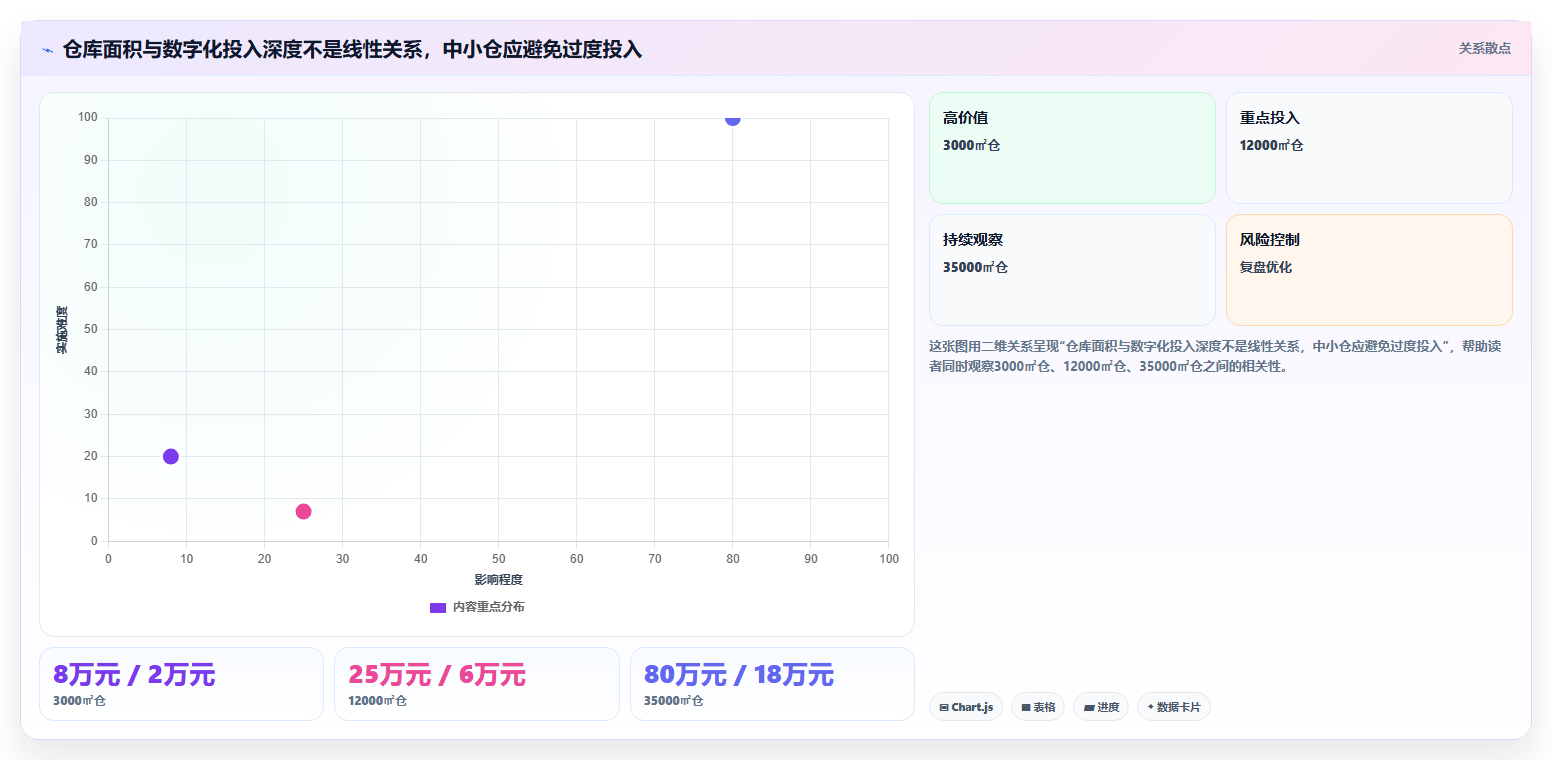Click the 影响程度 x-axis title
This screenshot has height=760, width=1552.
tap(498, 580)
